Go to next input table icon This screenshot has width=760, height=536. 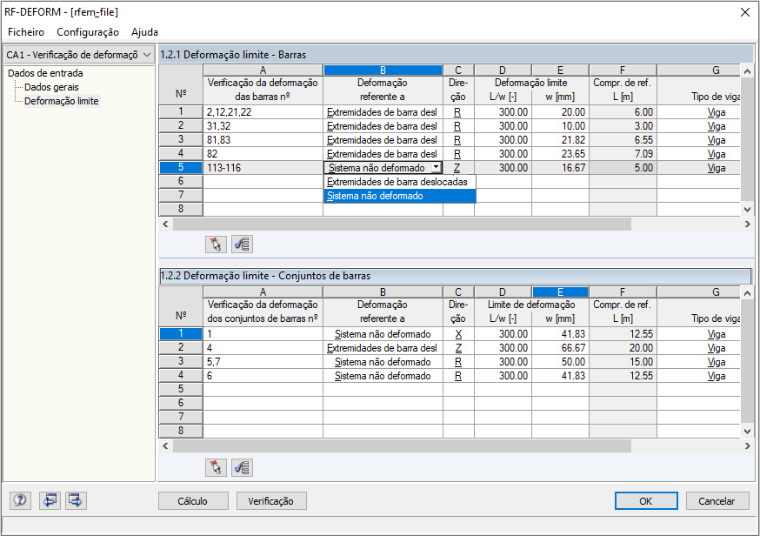pyautogui.click(x=76, y=500)
